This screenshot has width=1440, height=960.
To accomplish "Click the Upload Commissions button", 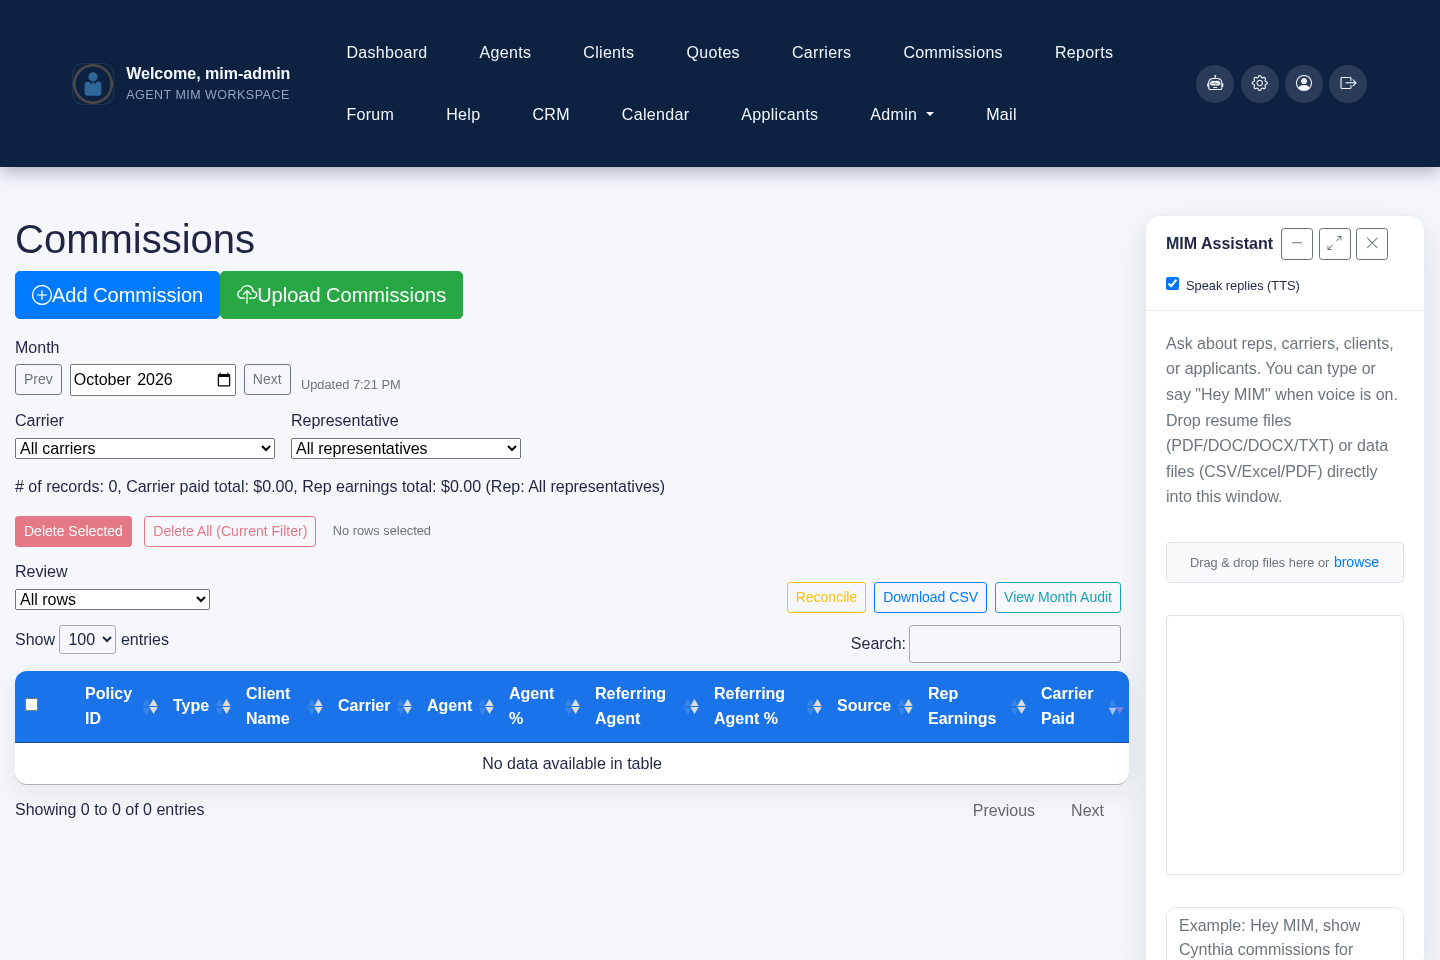I will (341, 295).
